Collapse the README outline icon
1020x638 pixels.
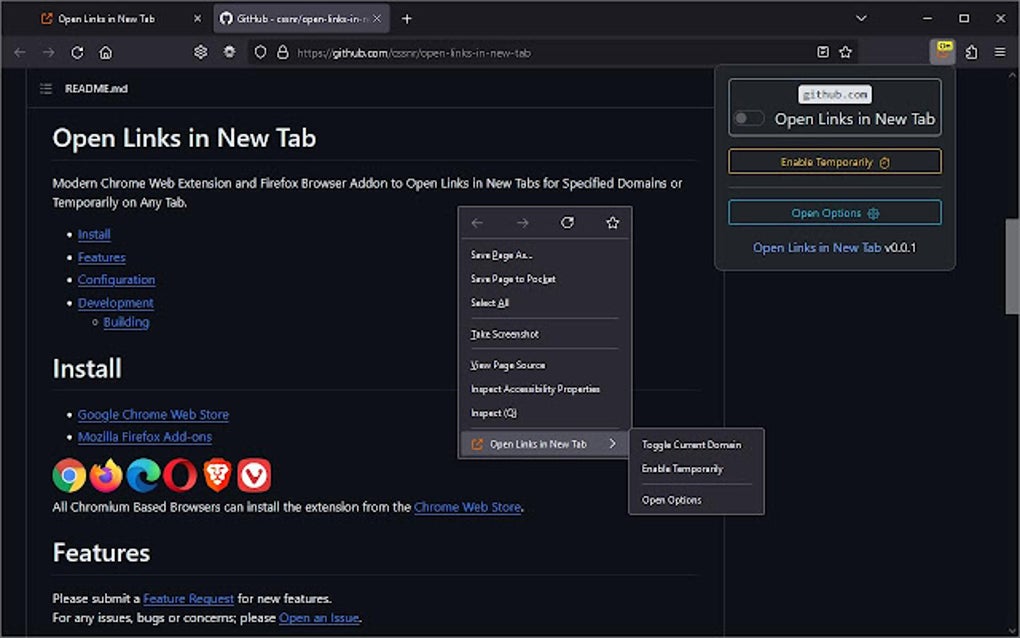pyautogui.click(x=45, y=88)
